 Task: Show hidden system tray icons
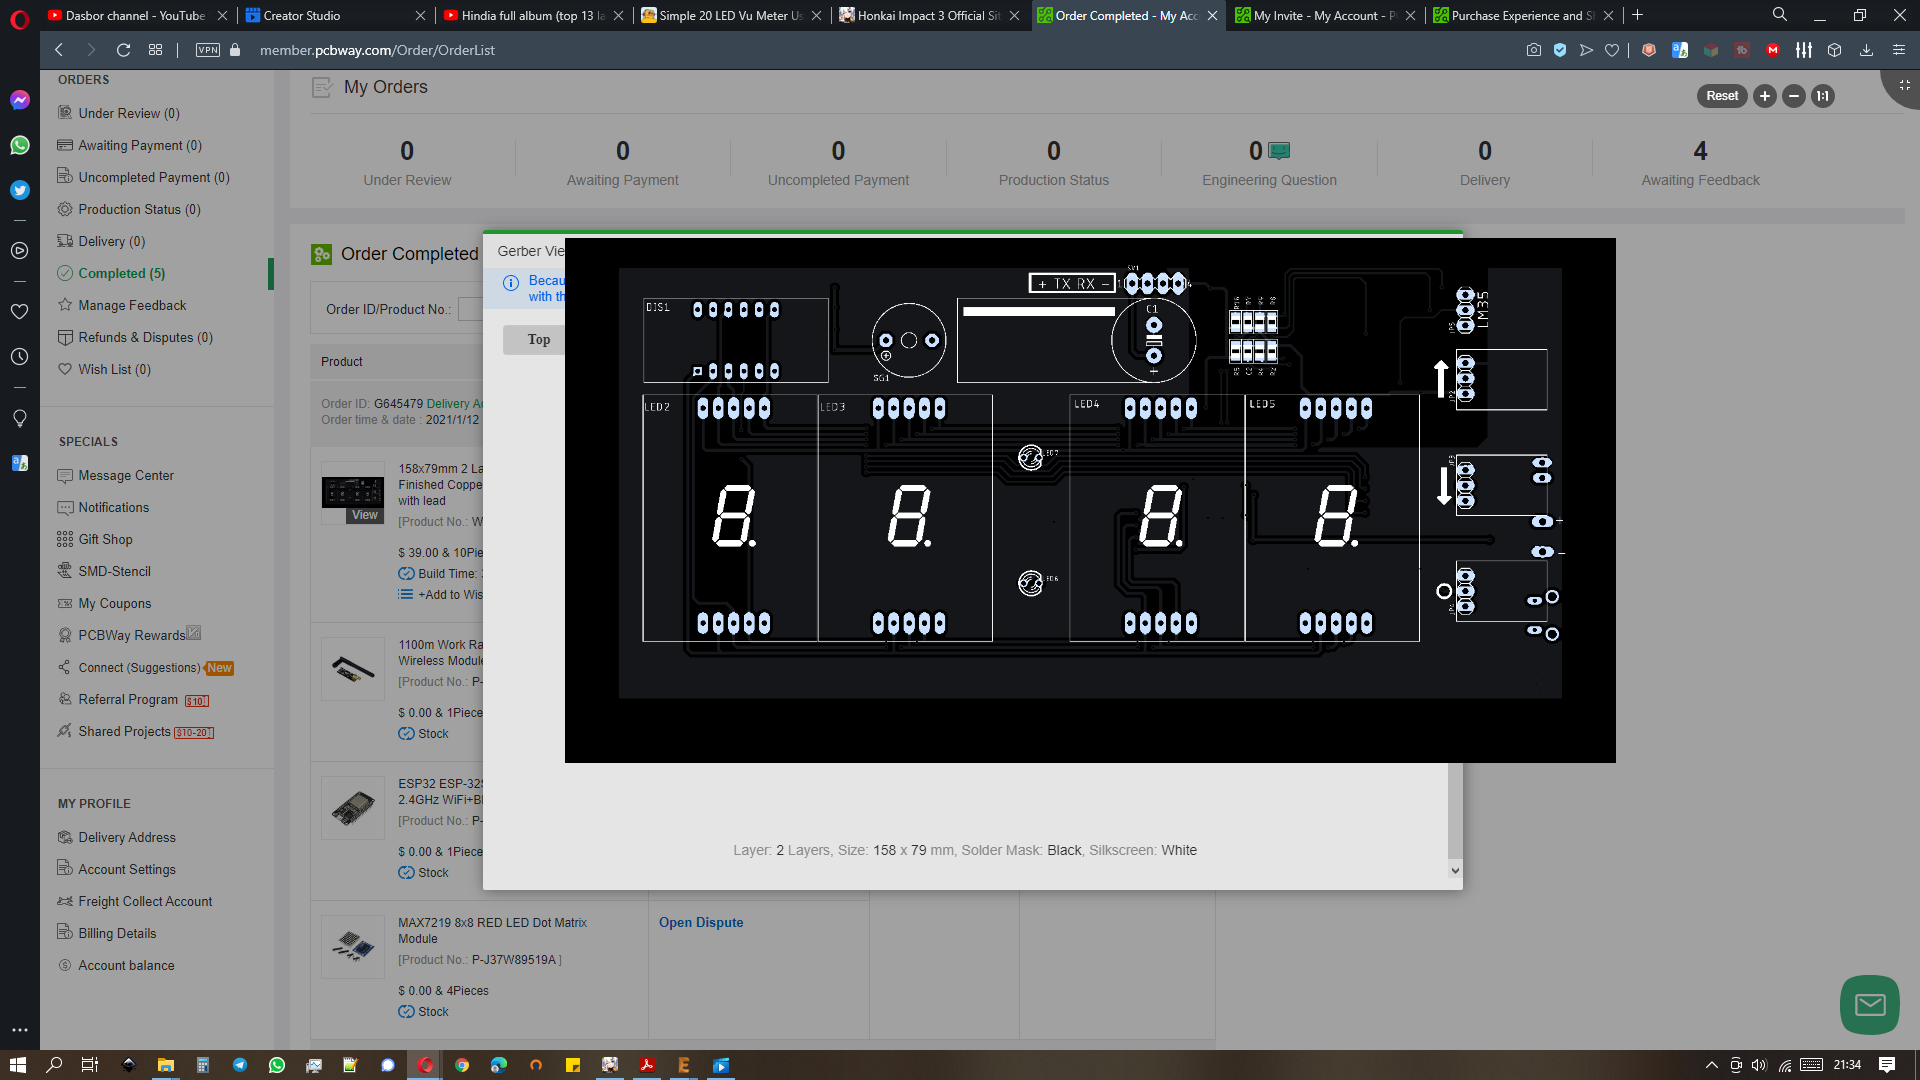coord(1711,1065)
